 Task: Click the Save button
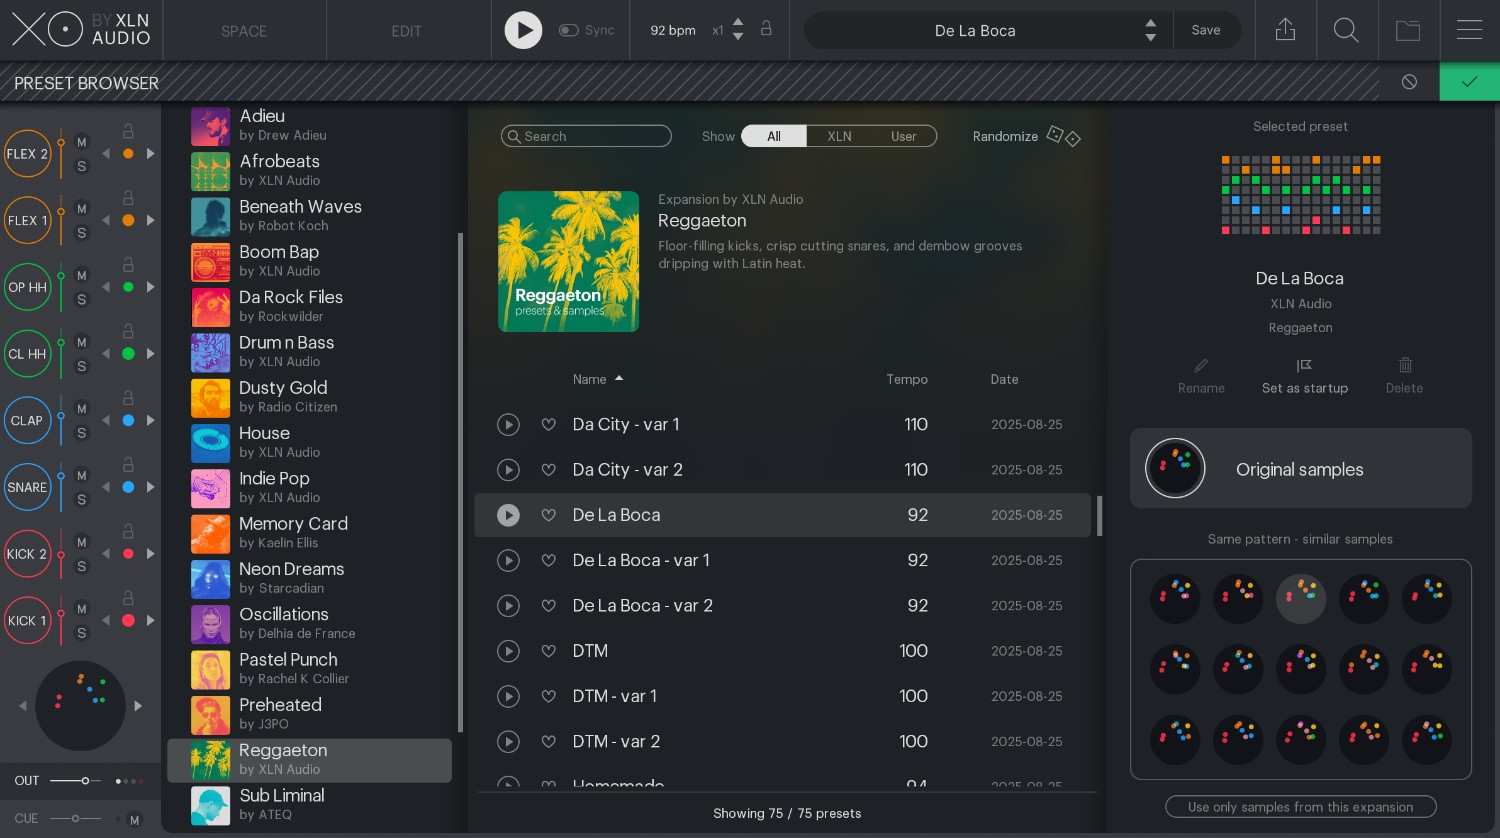[1206, 30]
